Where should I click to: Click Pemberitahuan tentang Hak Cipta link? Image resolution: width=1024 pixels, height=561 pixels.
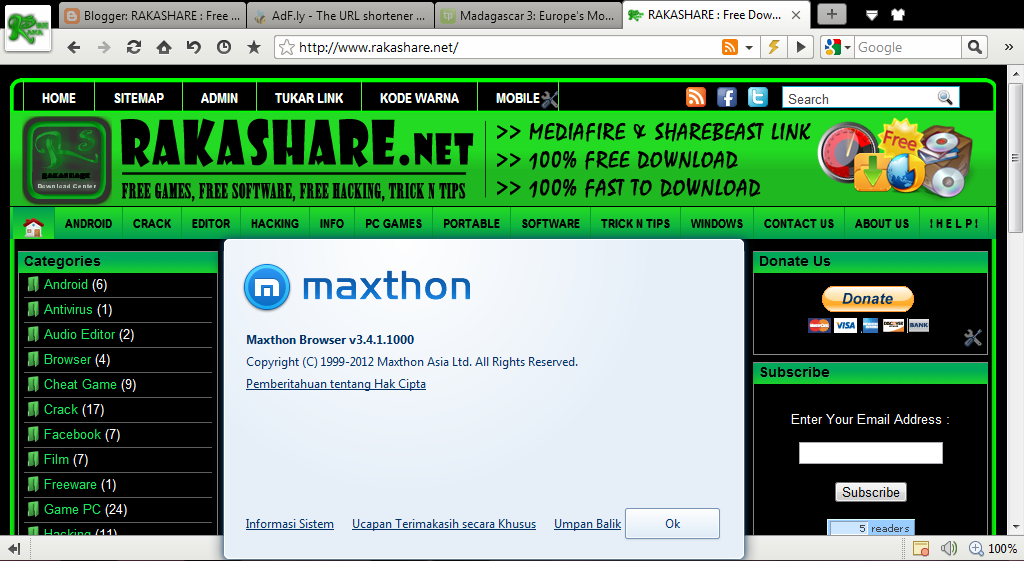pos(336,384)
